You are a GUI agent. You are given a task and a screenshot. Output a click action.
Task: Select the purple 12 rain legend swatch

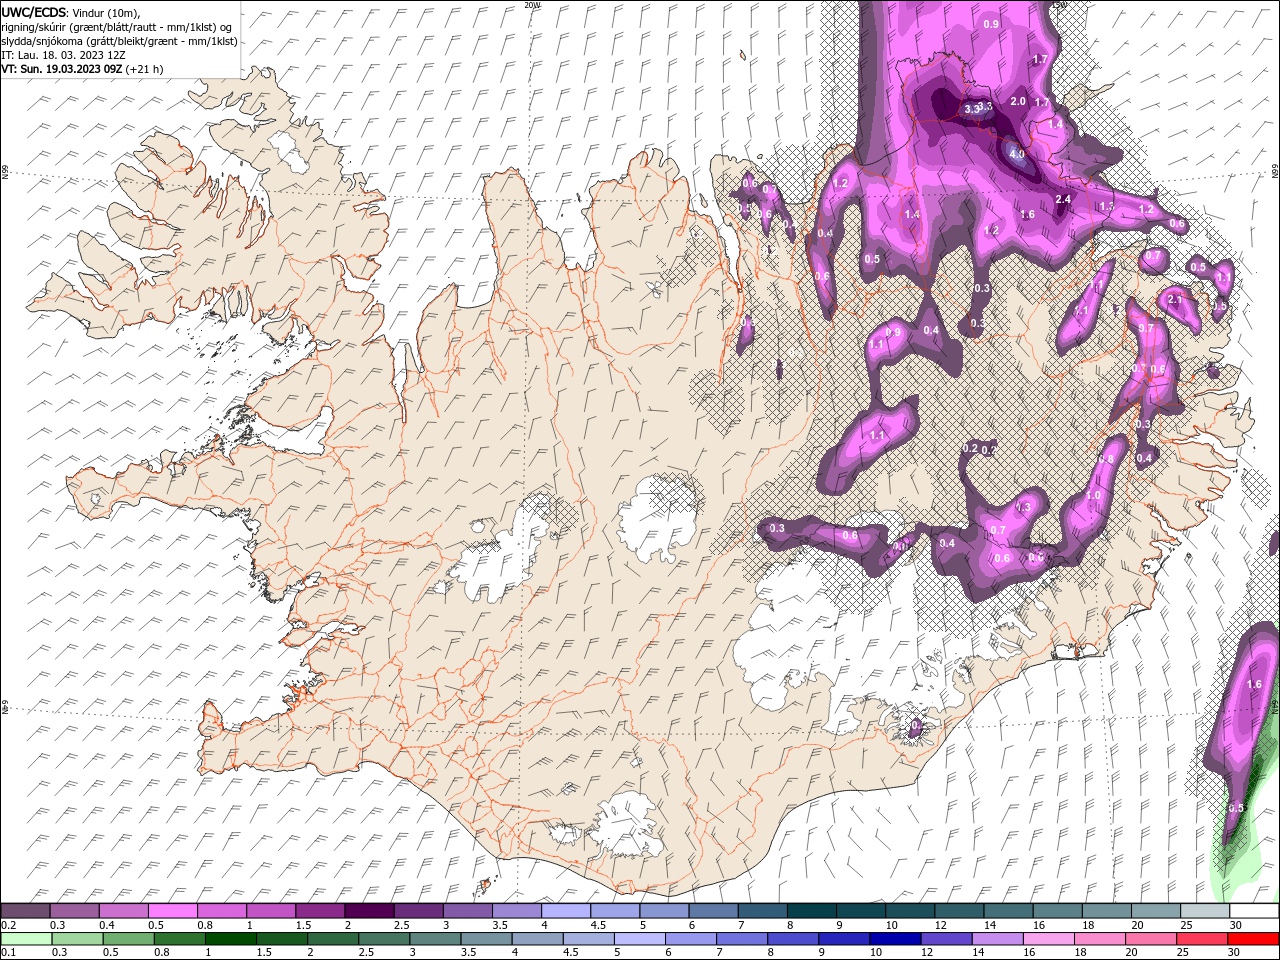pos(947,939)
